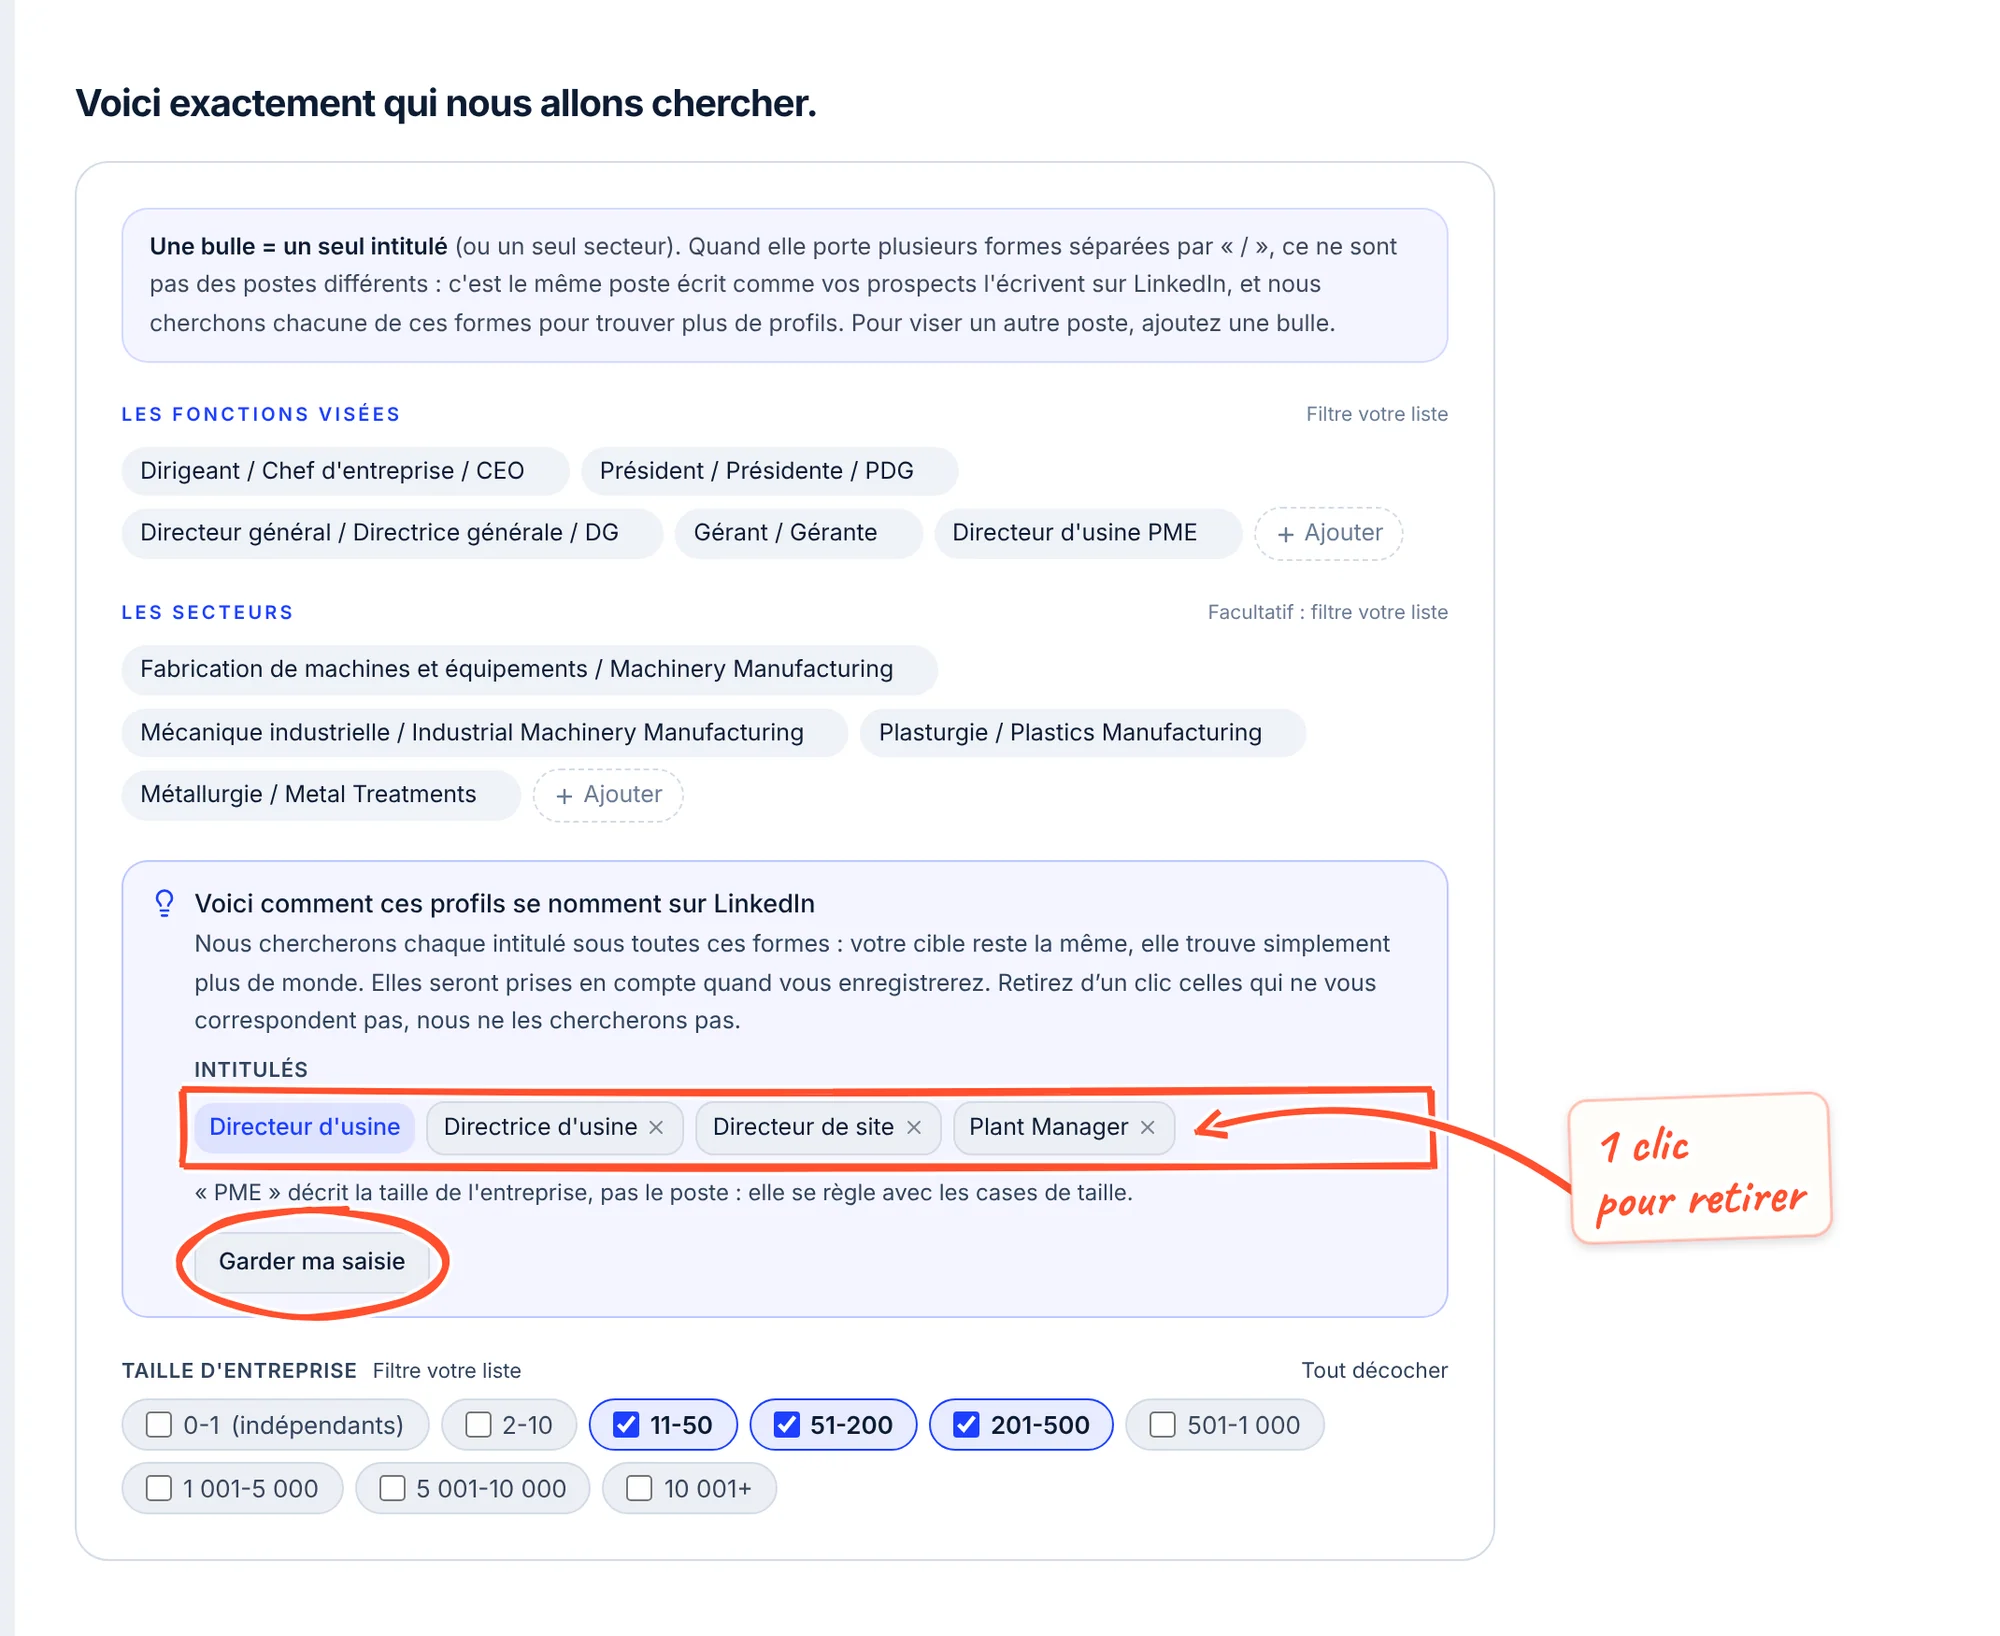Screen dimensions: 2000x1636
Task: Select the Métallurgie / Metal Treatments bubble
Action: click(320, 795)
